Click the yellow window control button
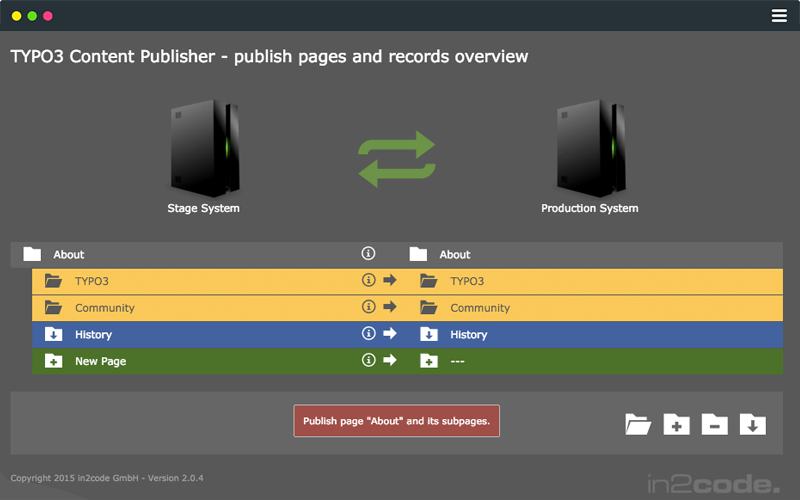800x500 pixels. [16, 16]
